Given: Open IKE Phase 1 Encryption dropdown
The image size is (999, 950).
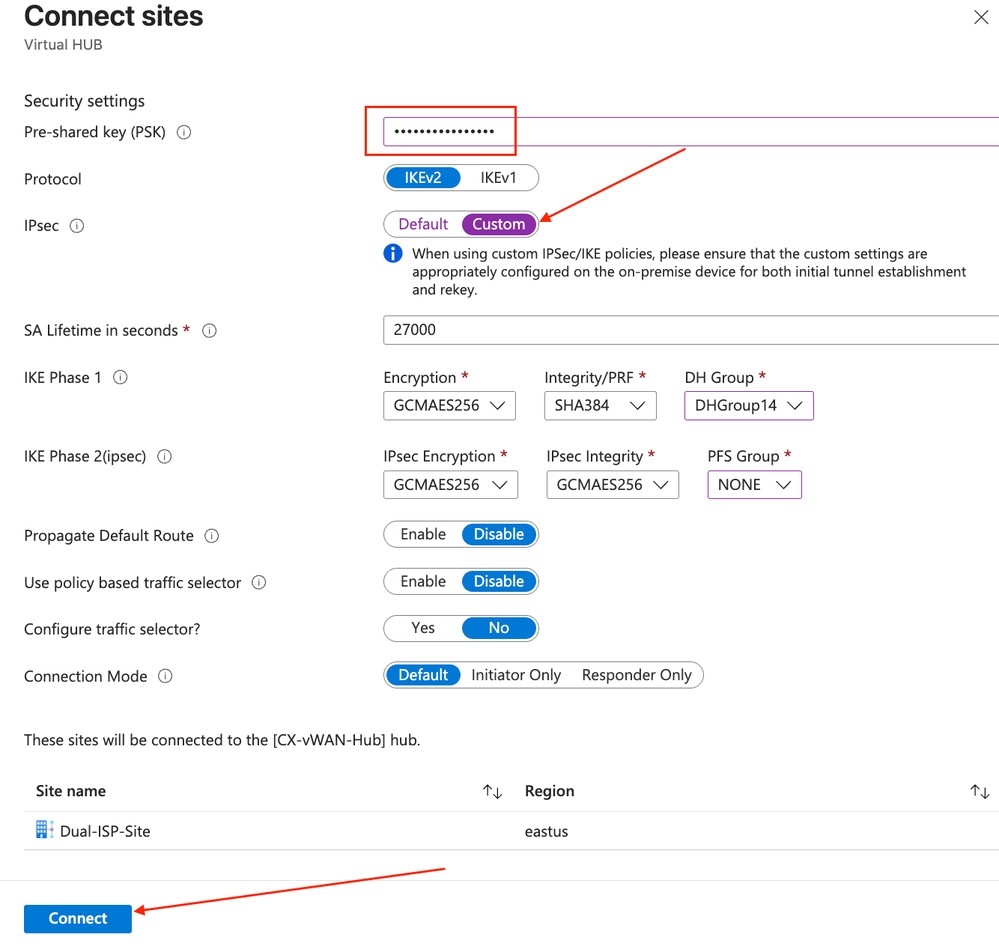Looking at the screenshot, I should pyautogui.click(x=449, y=406).
